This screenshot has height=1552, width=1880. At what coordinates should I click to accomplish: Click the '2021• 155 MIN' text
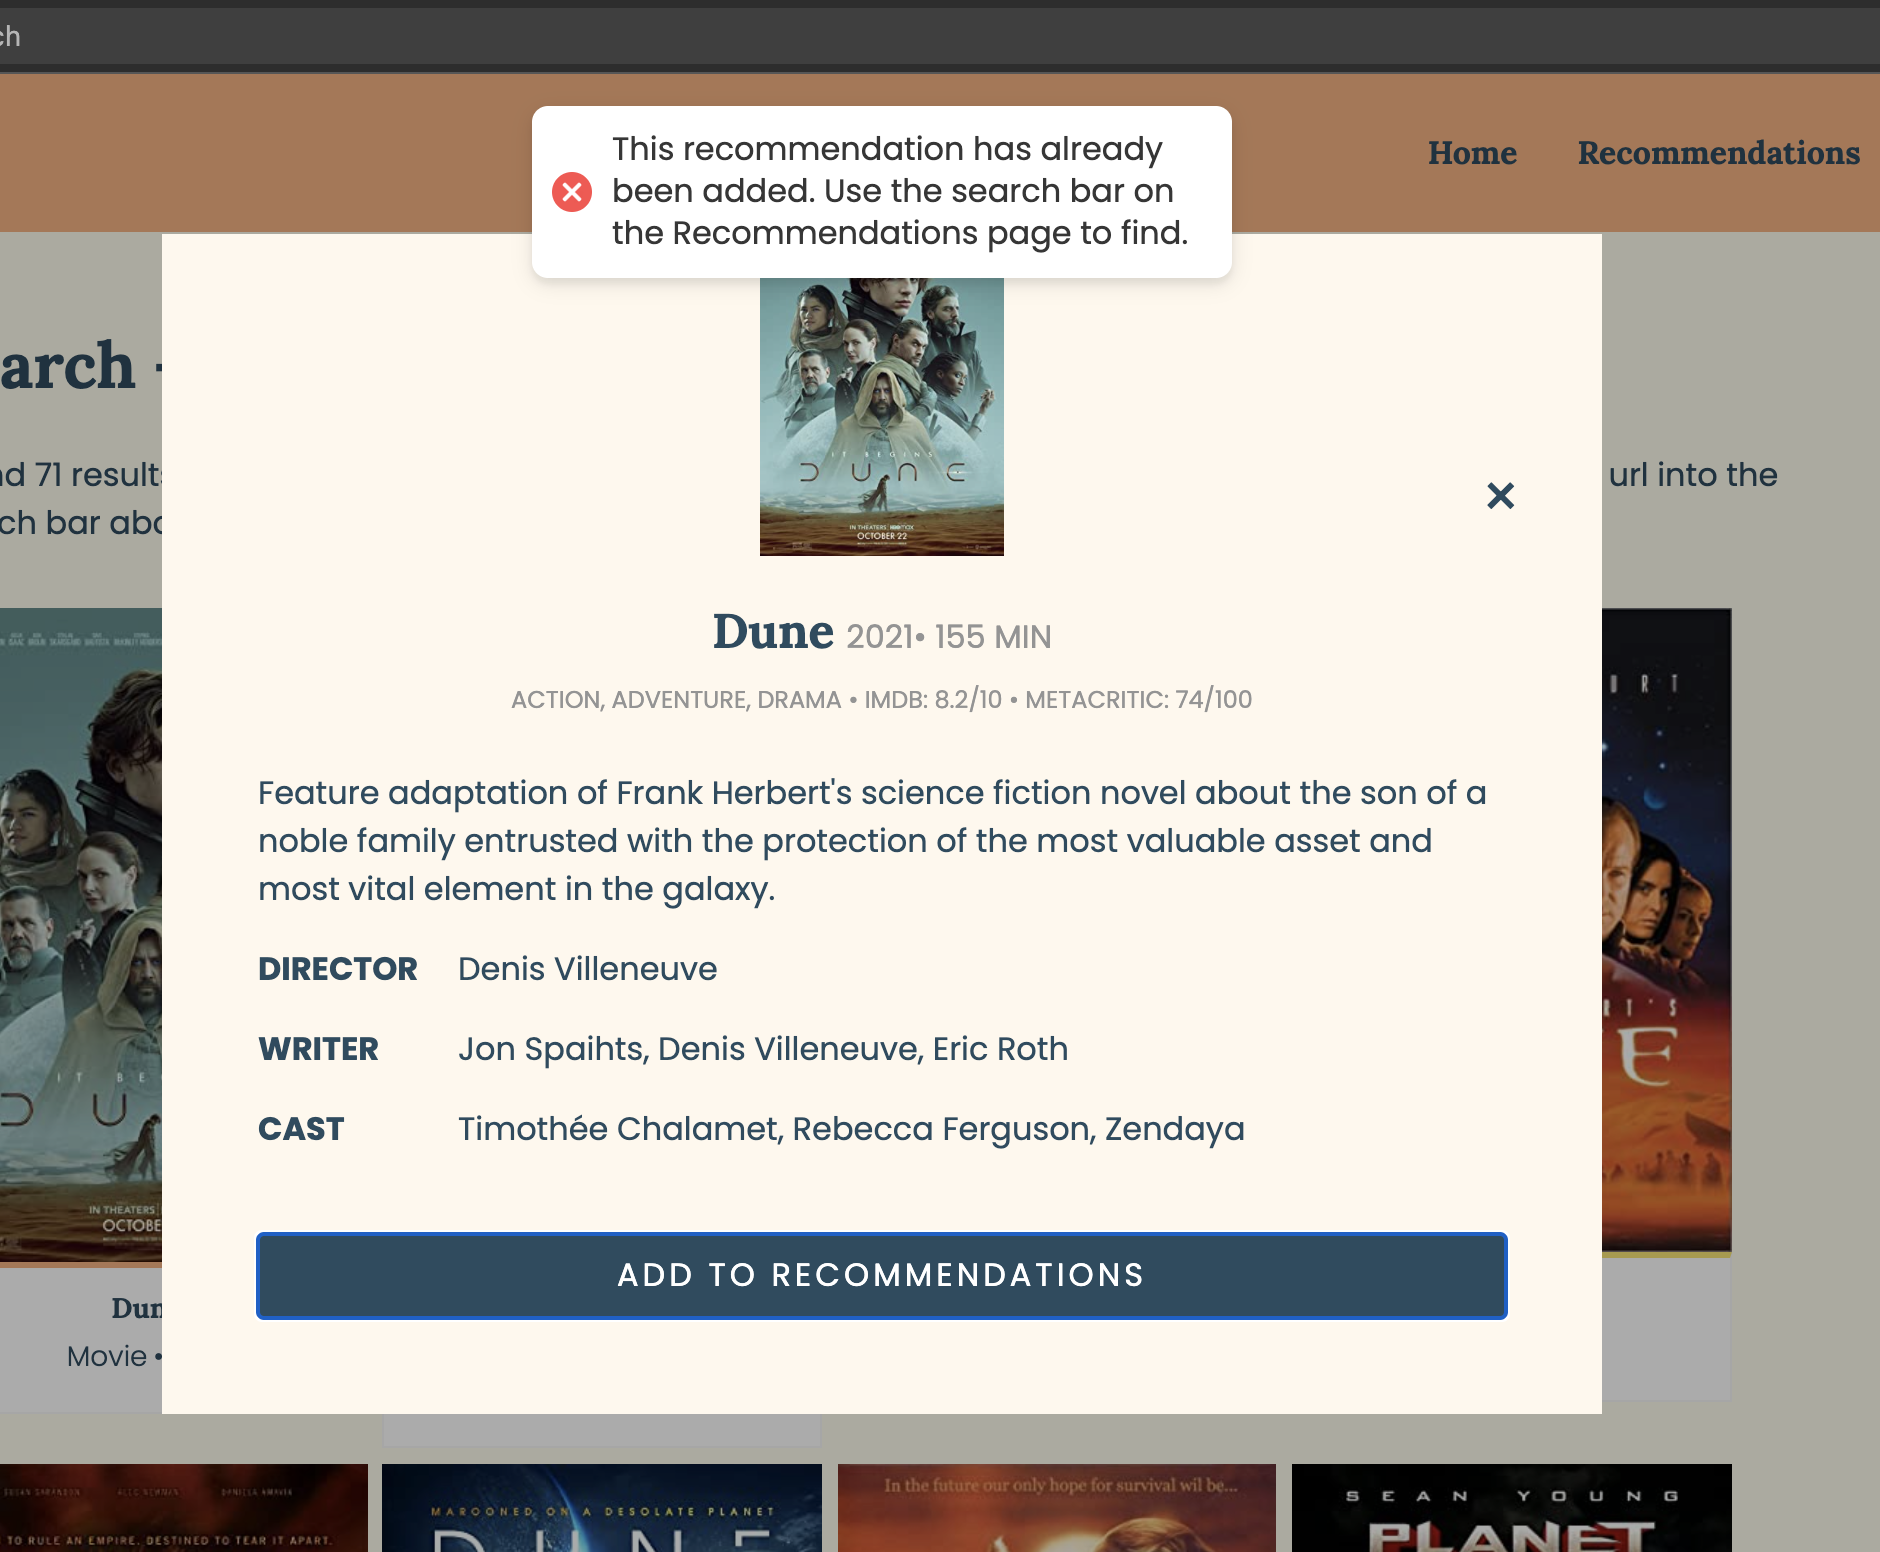(949, 637)
